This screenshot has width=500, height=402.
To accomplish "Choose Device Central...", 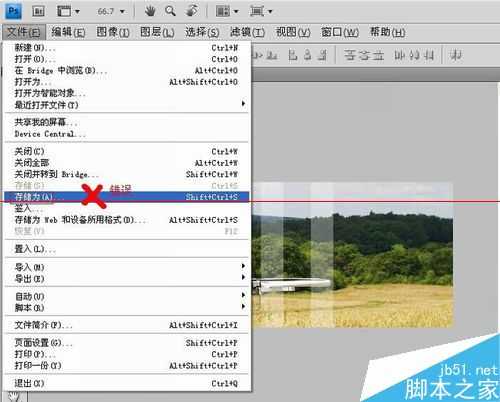I will tap(127, 134).
